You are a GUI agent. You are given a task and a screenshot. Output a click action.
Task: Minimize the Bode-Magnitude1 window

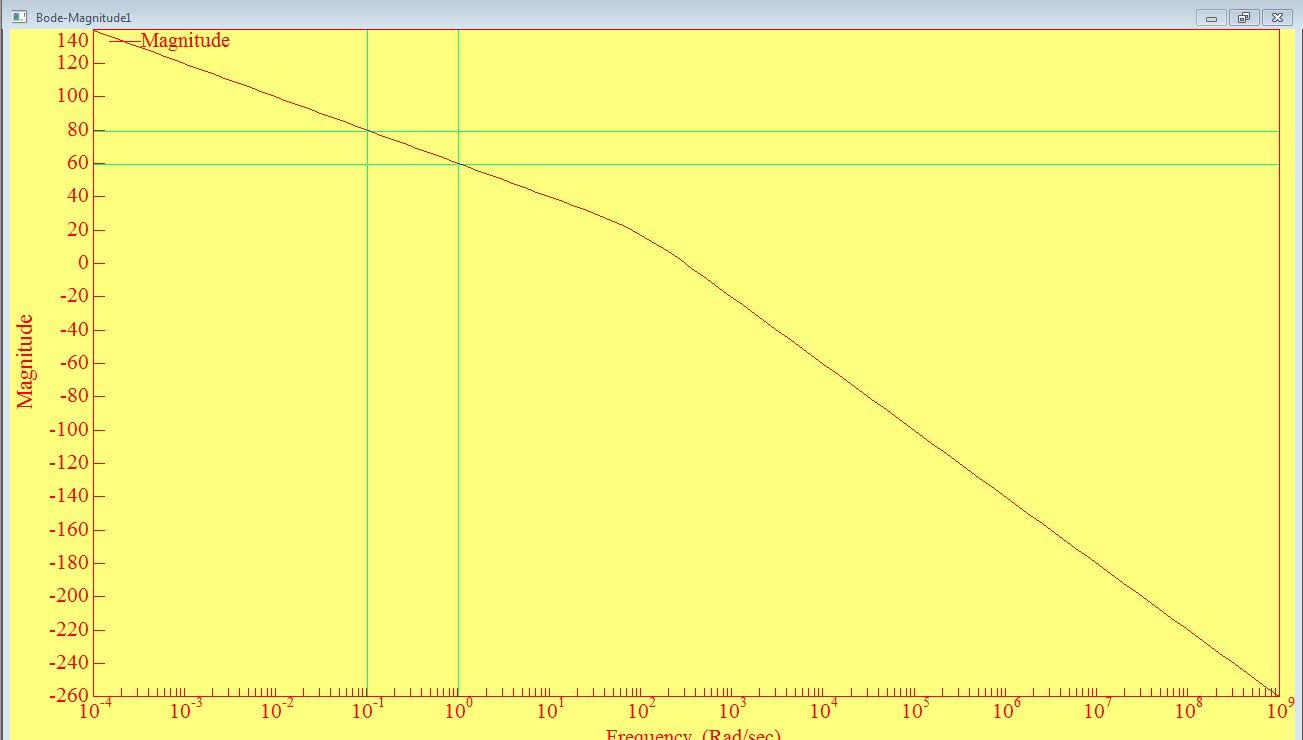pyautogui.click(x=1211, y=17)
